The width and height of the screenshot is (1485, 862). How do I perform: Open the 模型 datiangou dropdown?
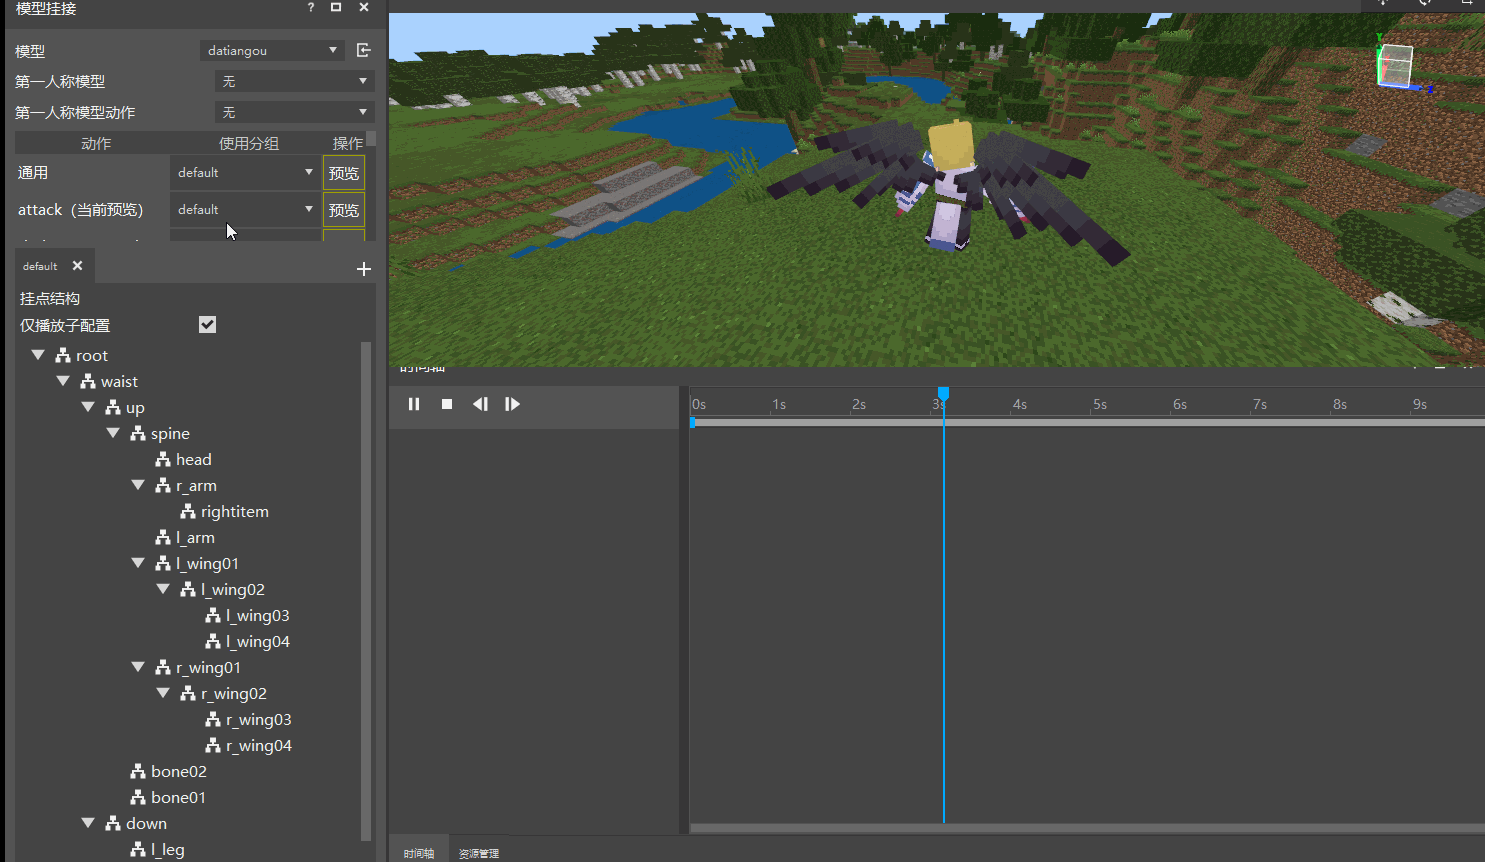[272, 50]
